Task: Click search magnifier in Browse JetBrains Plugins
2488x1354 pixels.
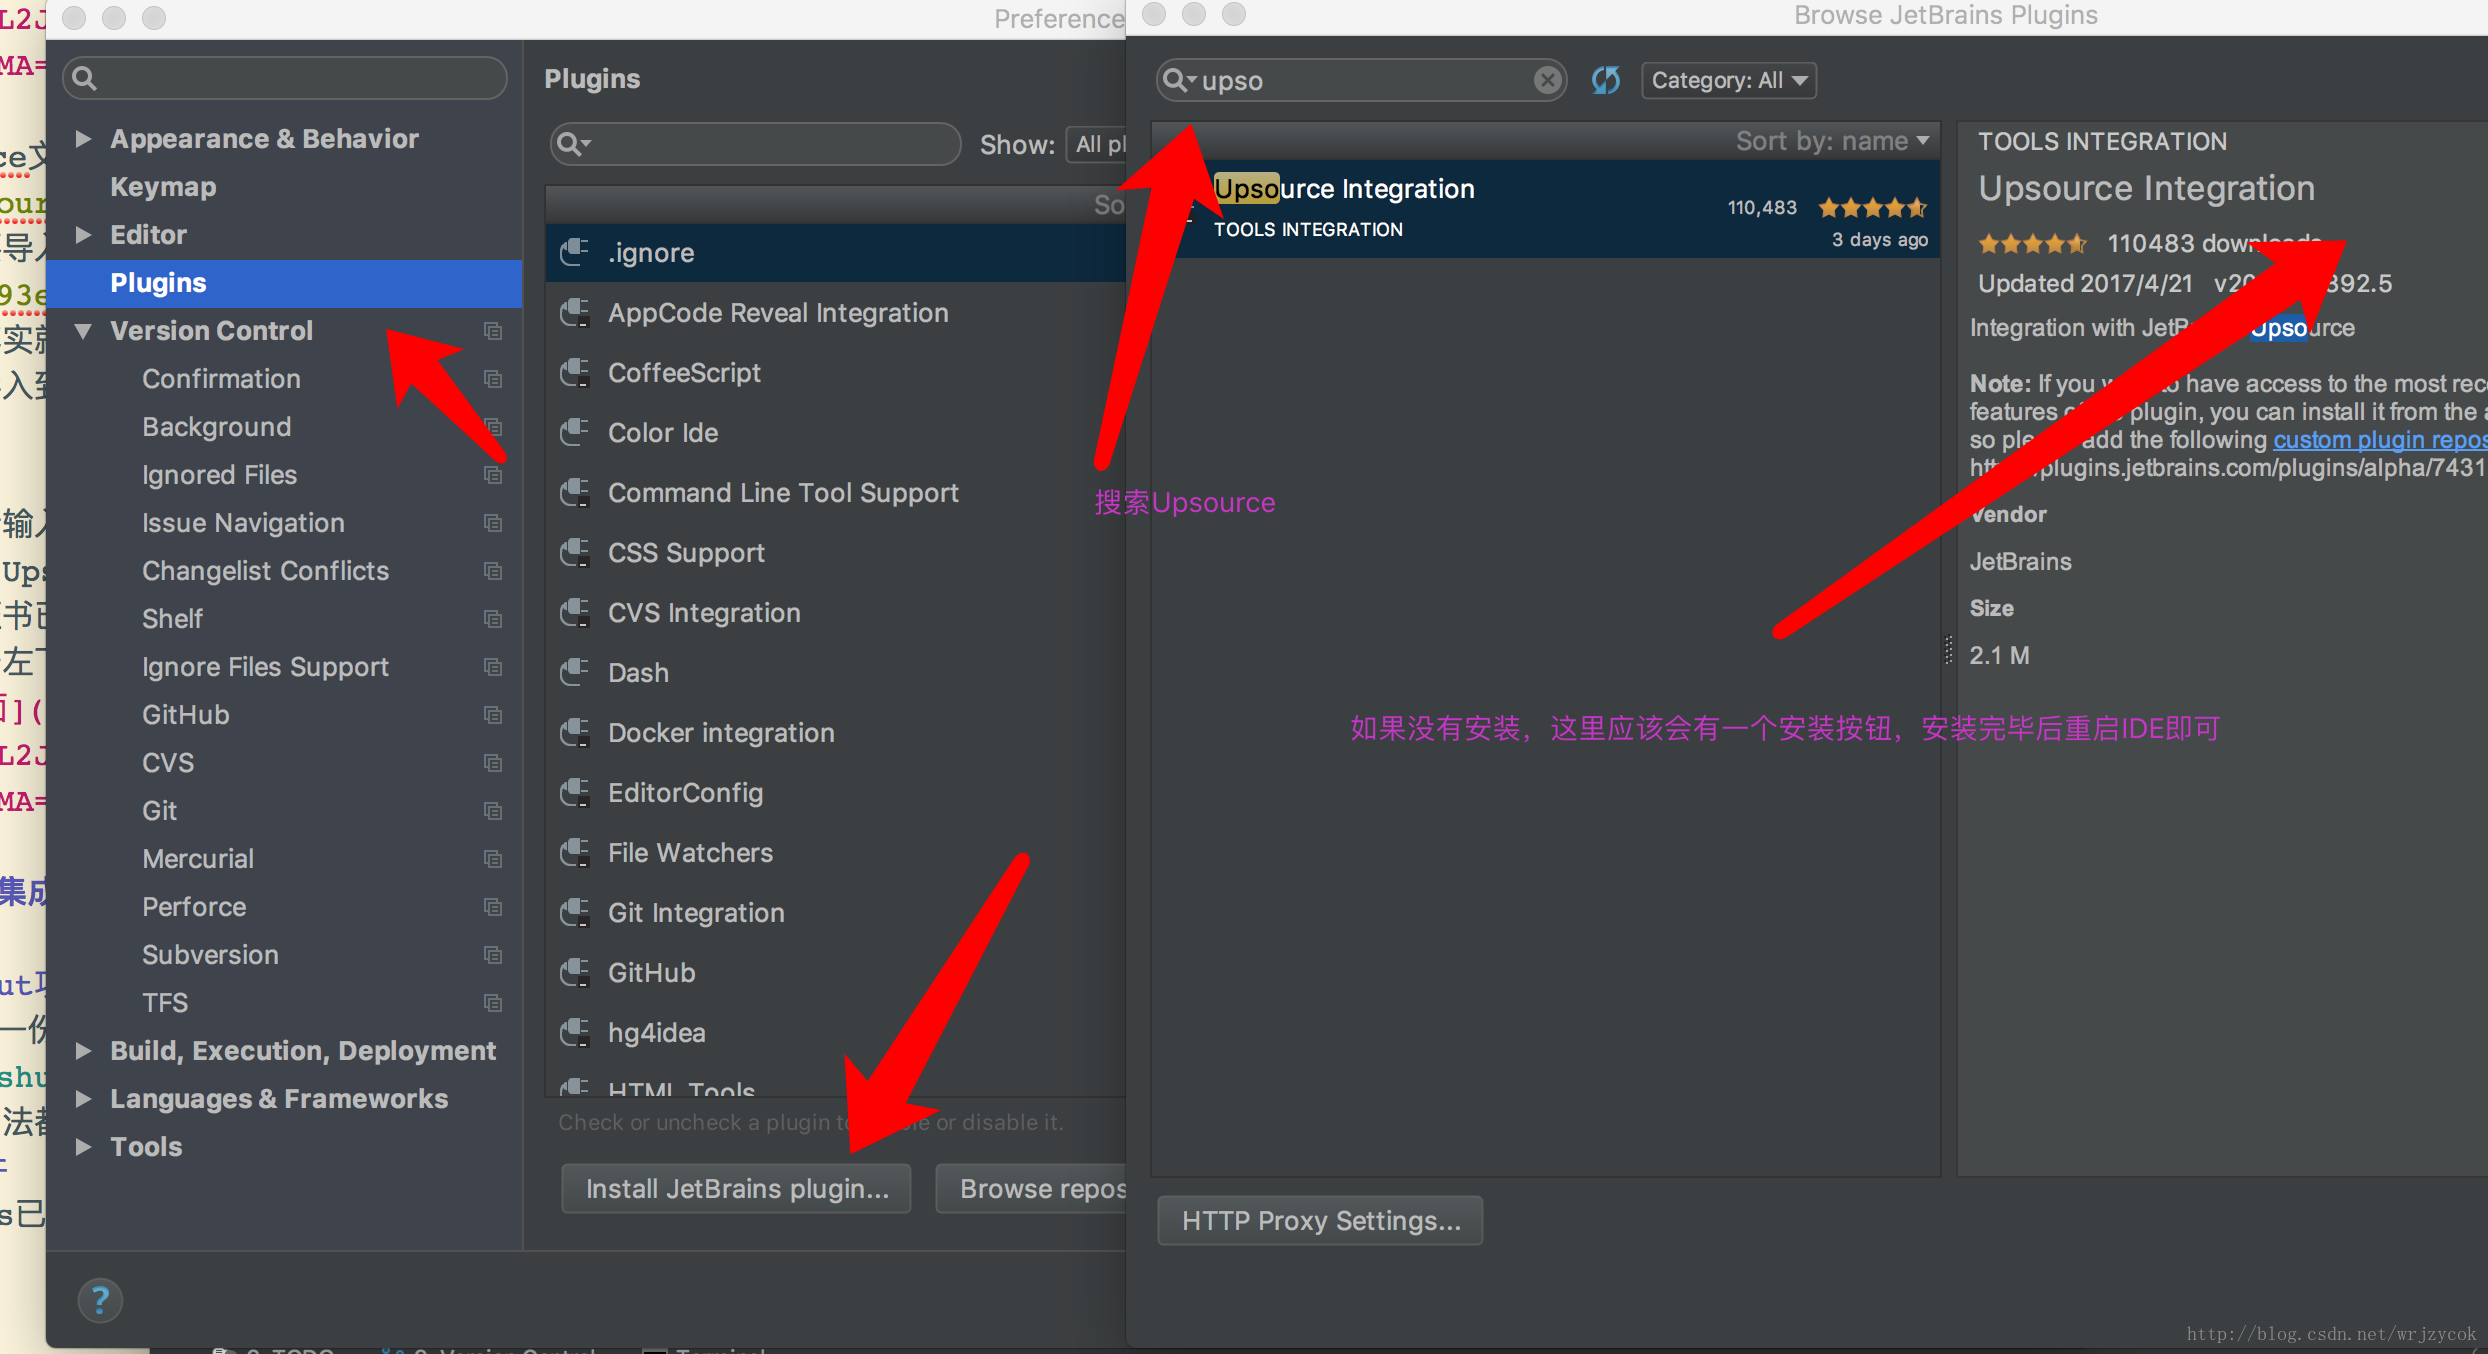Action: pyautogui.click(x=1177, y=80)
